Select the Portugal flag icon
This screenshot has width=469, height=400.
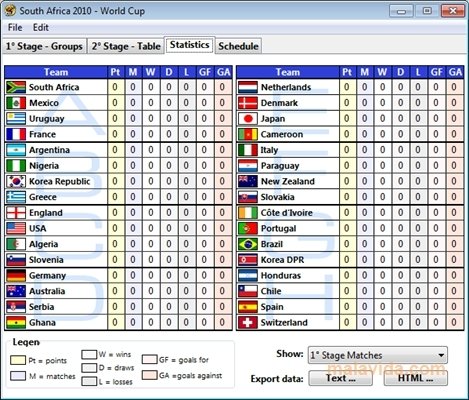click(248, 229)
